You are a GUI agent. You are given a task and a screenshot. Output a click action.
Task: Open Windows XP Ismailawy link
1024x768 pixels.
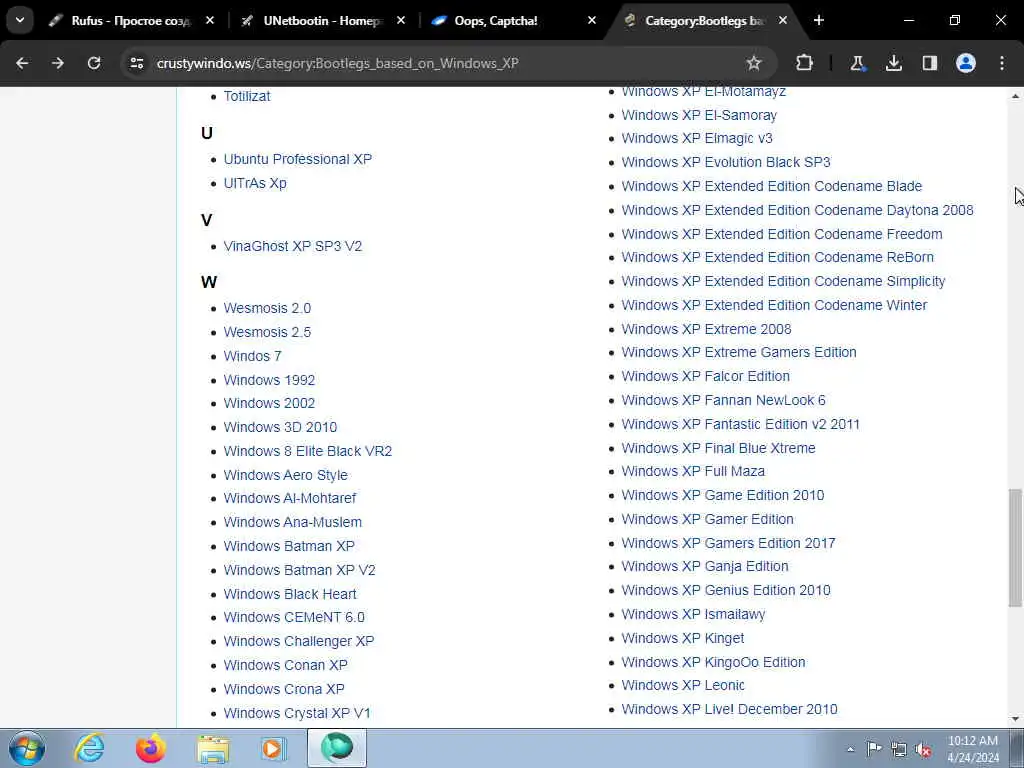[693, 615]
